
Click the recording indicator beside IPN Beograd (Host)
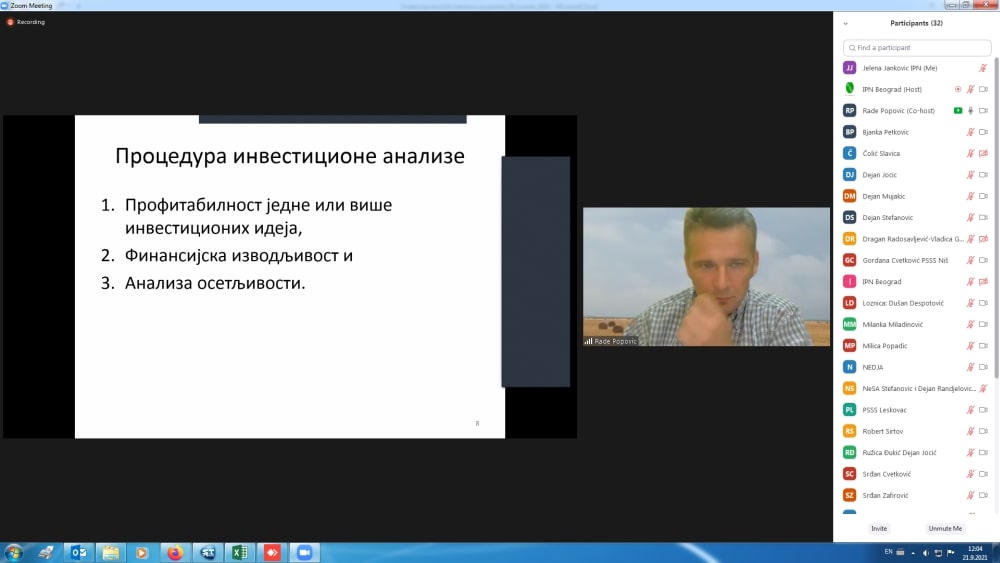coord(958,89)
